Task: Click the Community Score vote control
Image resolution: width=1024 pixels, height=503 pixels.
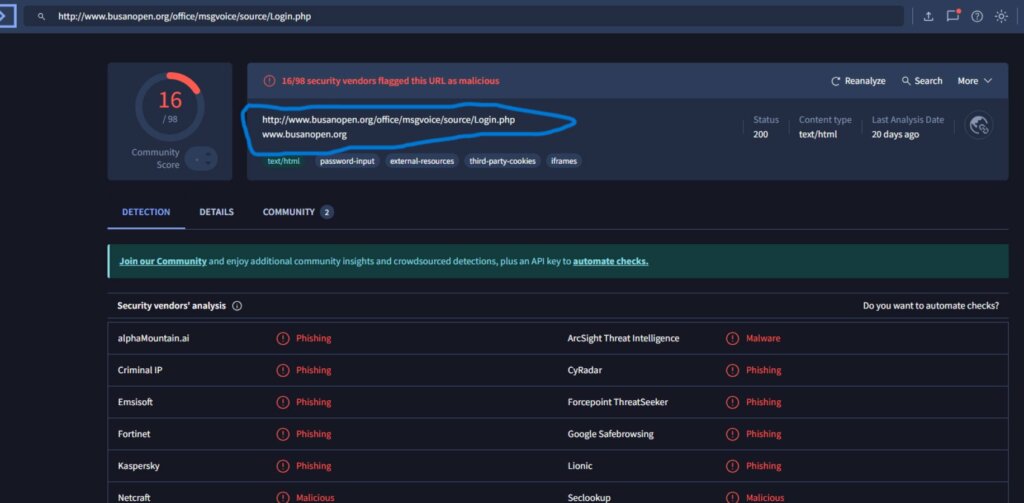Action: pyautogui.click(x=201, y=158)
